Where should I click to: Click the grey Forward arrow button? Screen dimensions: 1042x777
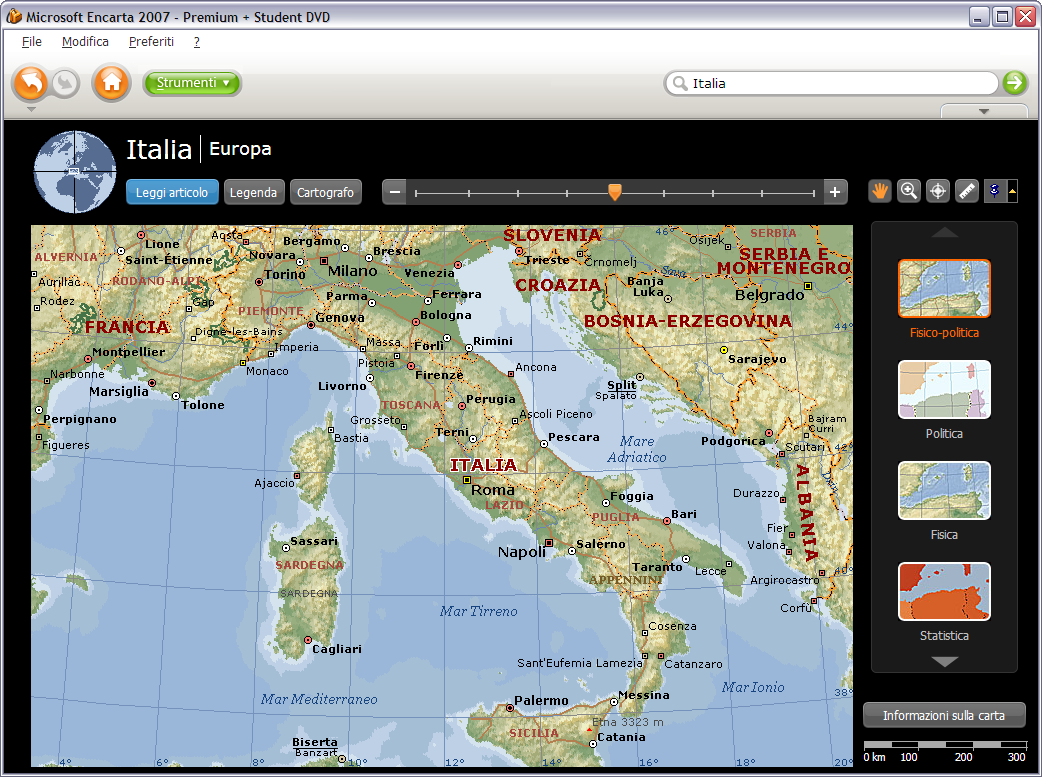click(x=65, y=83)
